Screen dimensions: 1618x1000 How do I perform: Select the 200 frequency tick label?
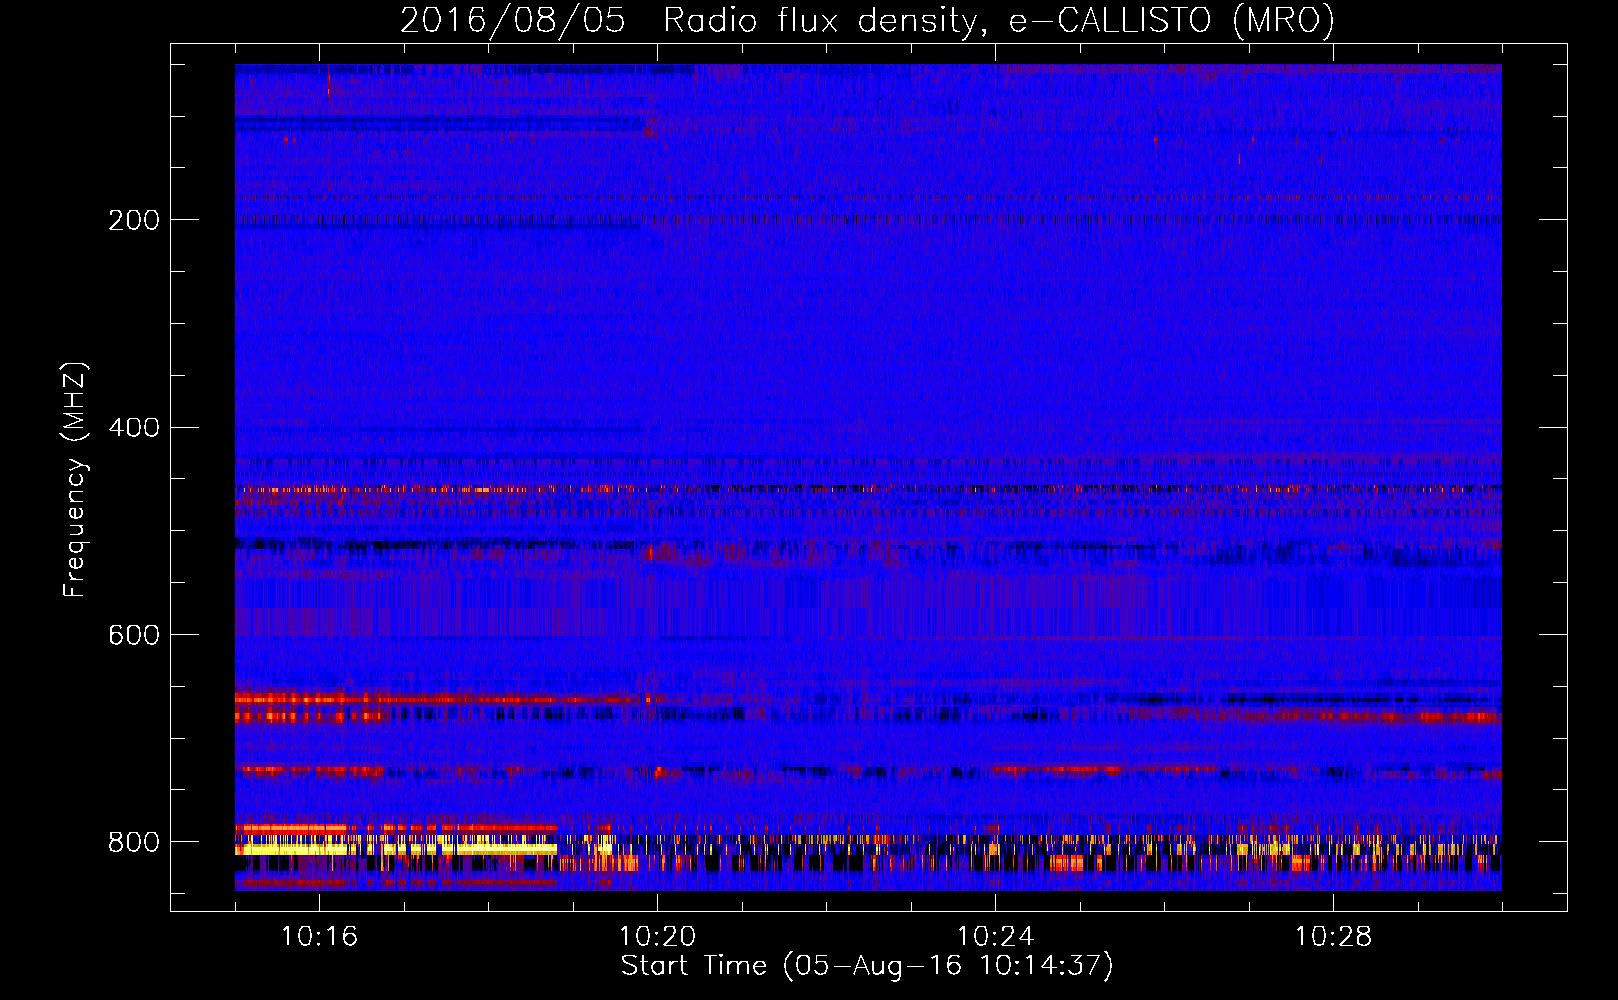(x=134, y=220)
